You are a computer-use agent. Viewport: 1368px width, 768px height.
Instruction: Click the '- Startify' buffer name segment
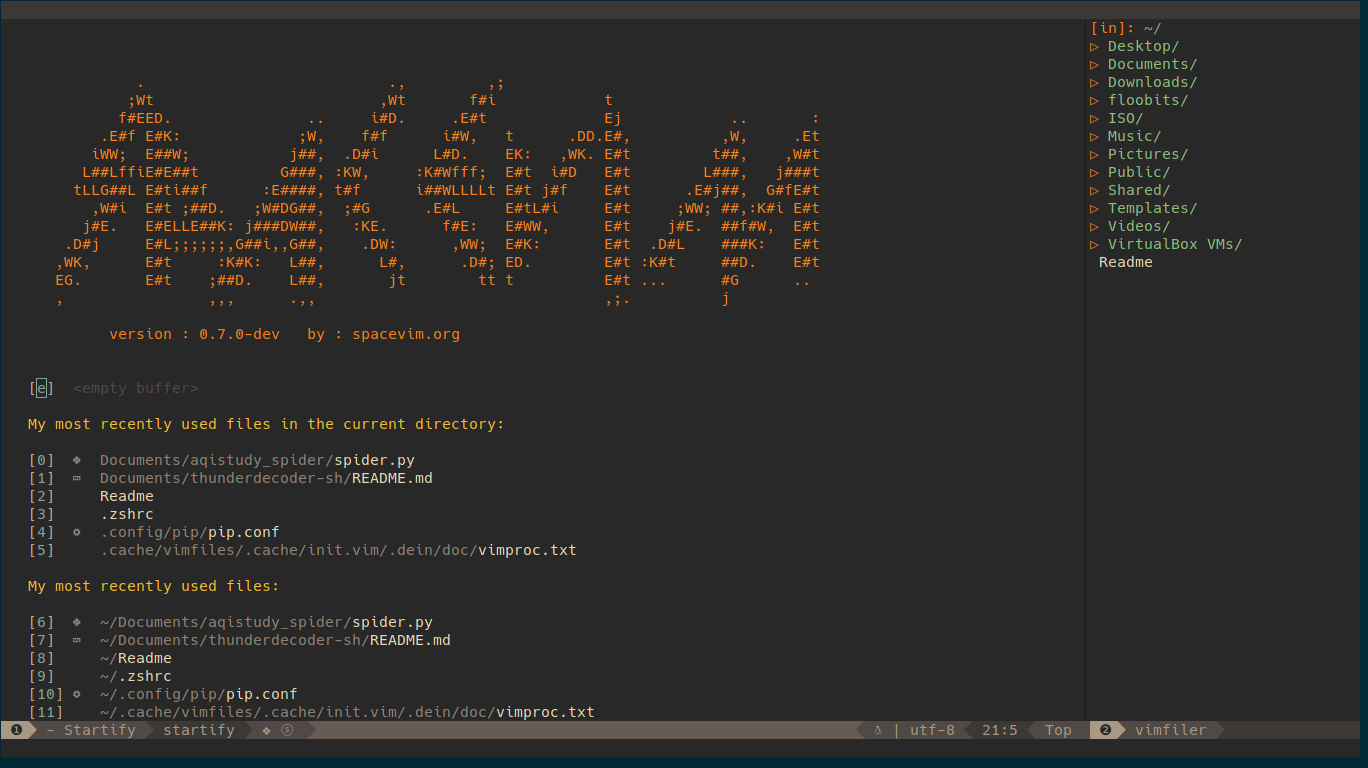(x=91, y=730)
